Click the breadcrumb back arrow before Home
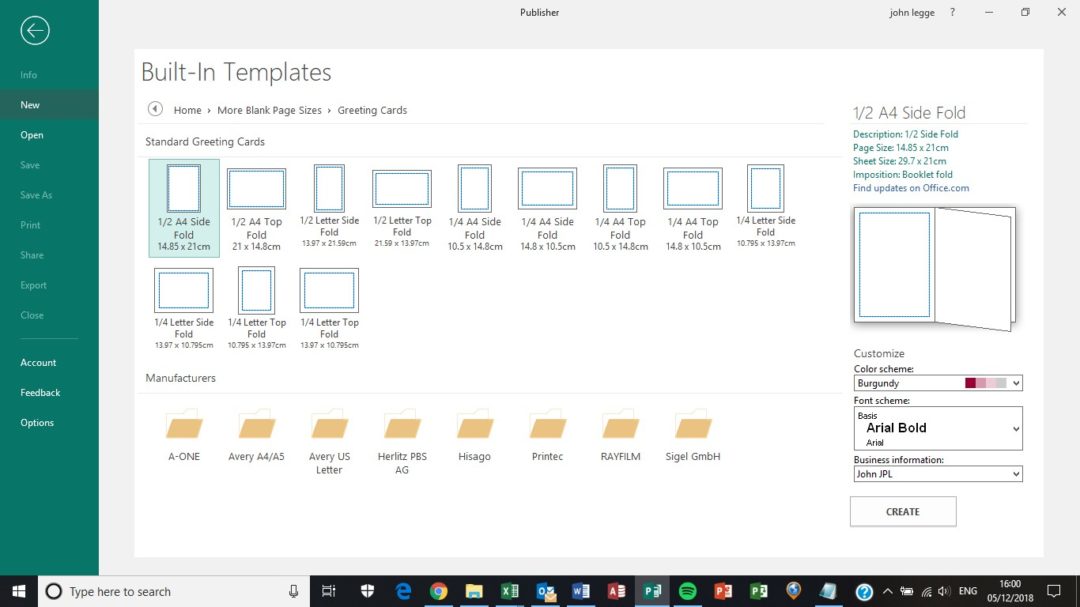Viewport: 1080px width, 607px height. click(x=155, y=110)
